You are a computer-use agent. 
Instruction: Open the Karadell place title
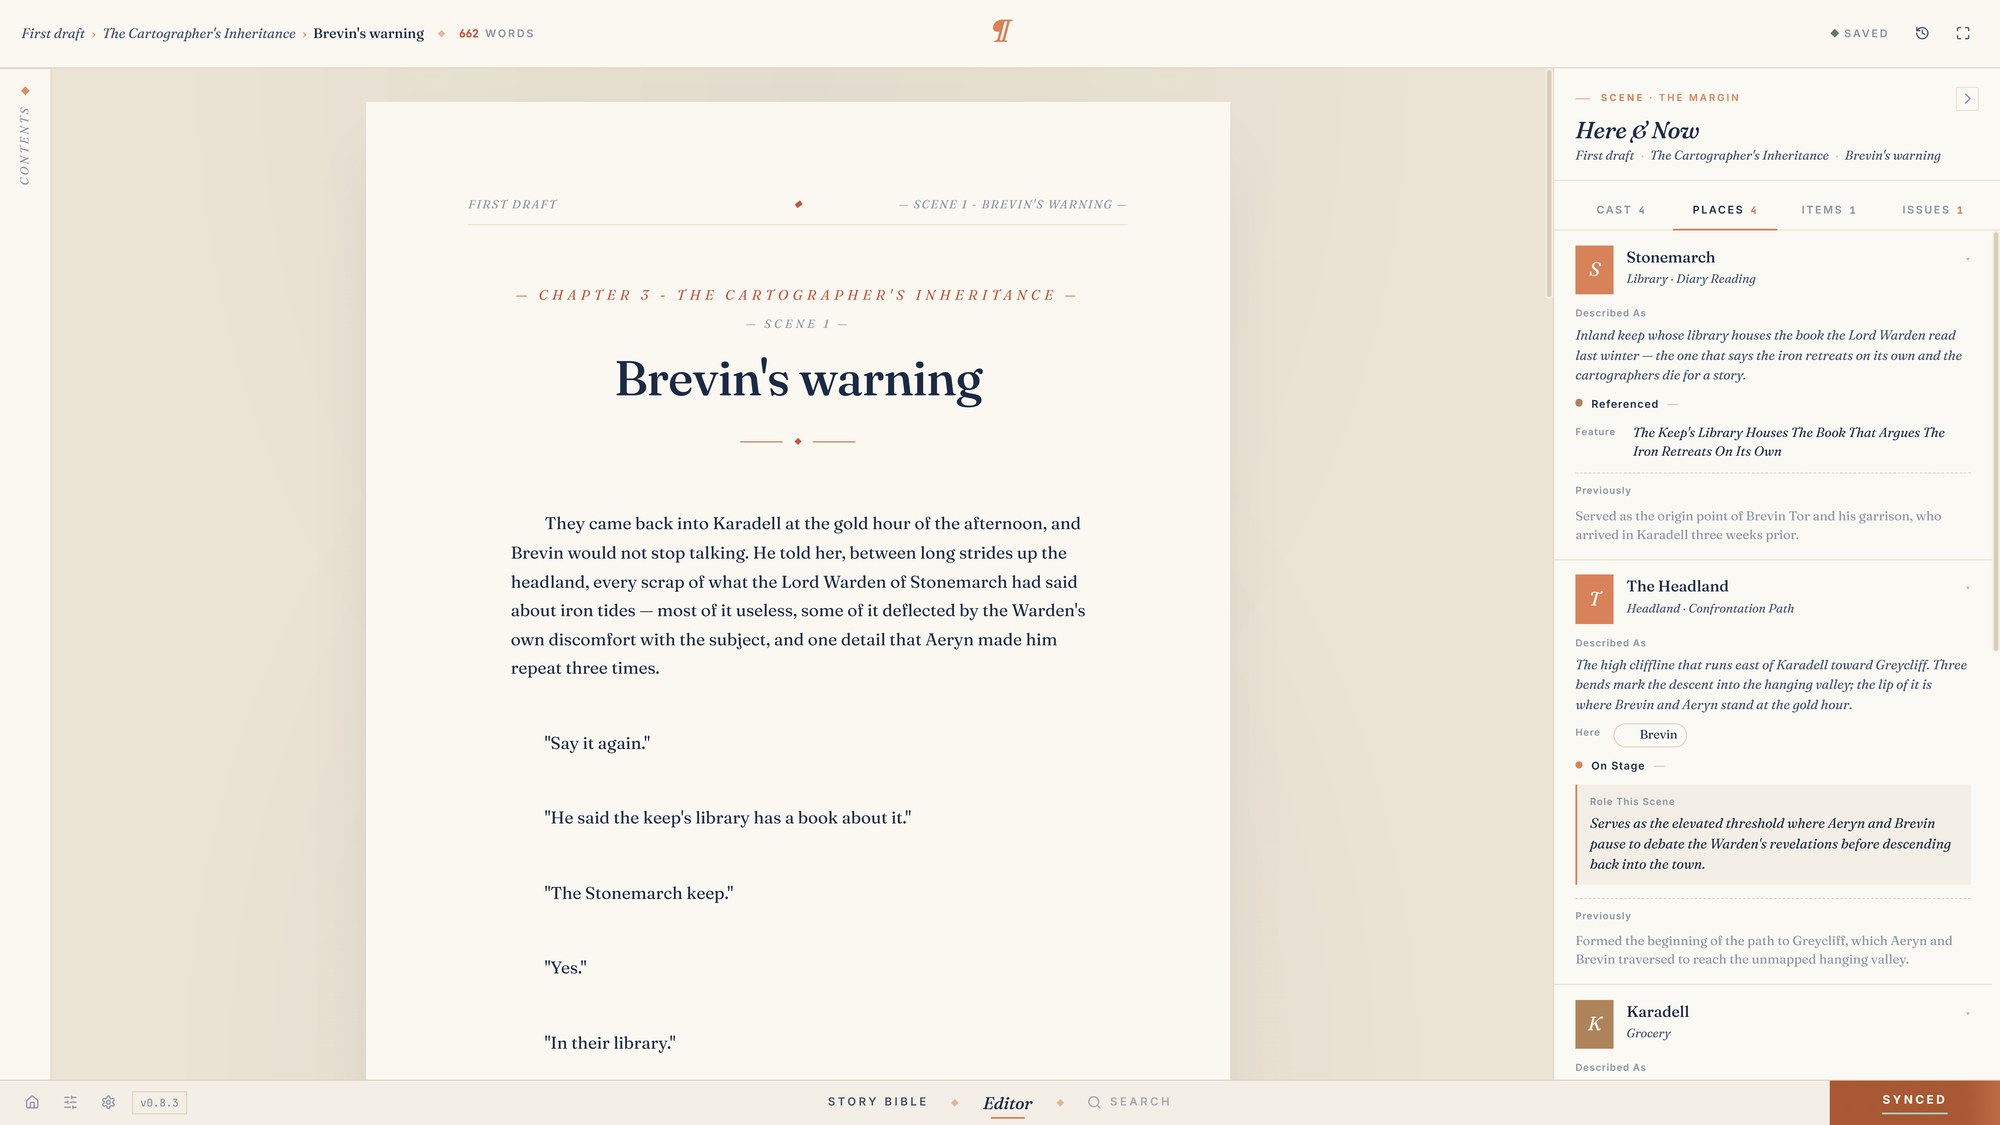1657,1011
